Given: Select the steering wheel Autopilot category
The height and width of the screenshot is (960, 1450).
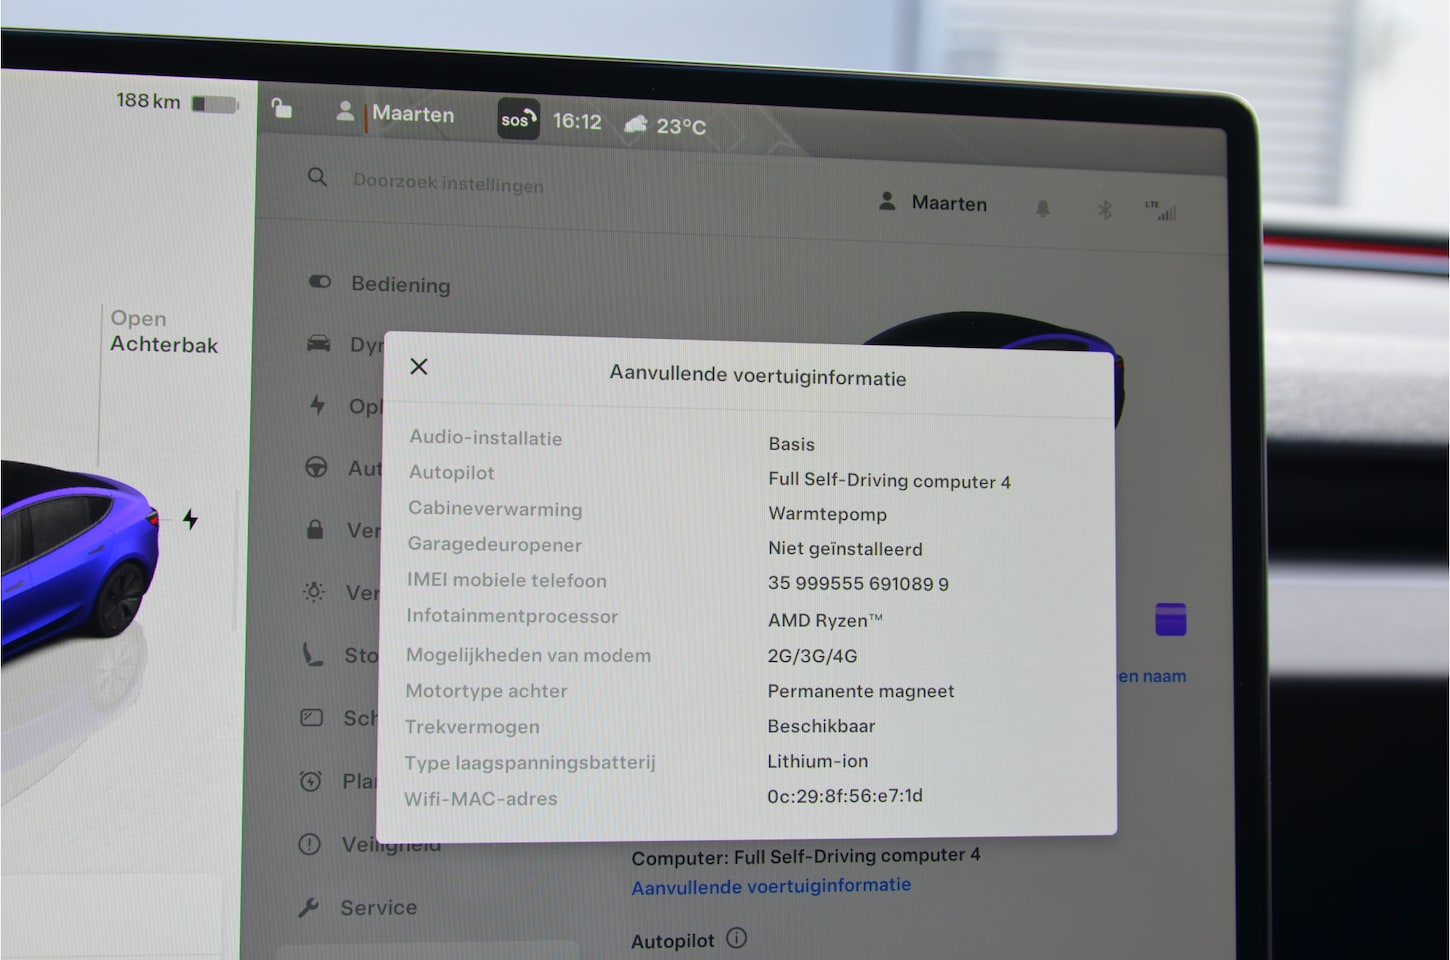Looking at the screenshot, I should [x=316, y=467].
